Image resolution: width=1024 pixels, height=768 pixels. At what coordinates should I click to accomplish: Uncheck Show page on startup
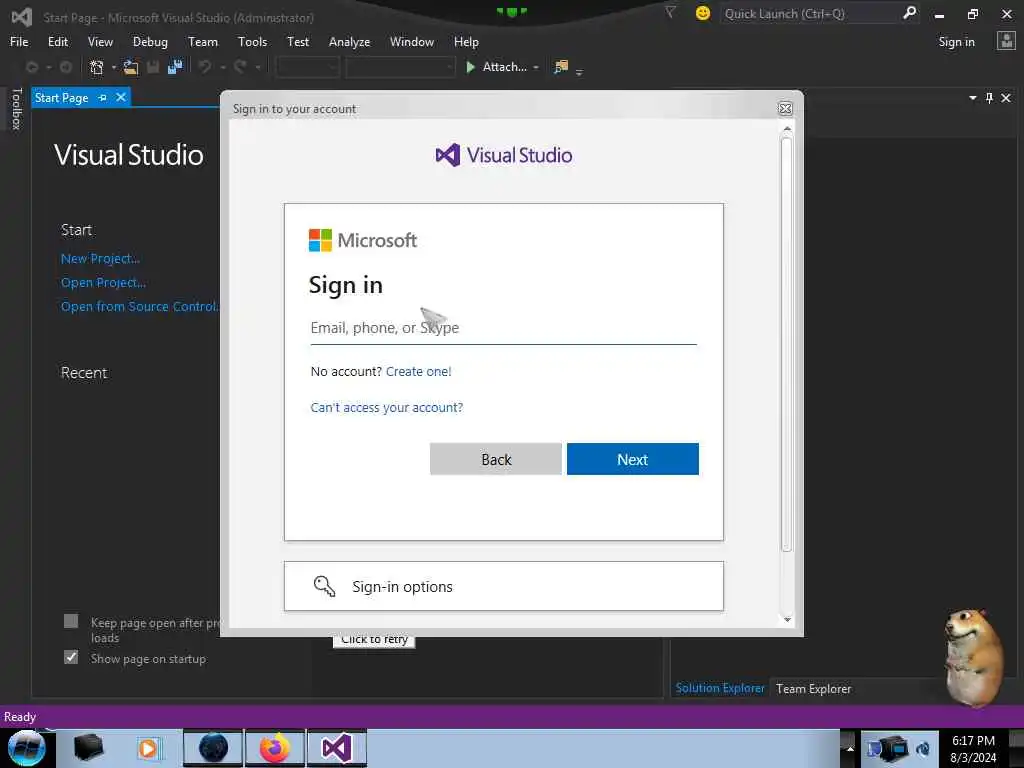[71, 657]
